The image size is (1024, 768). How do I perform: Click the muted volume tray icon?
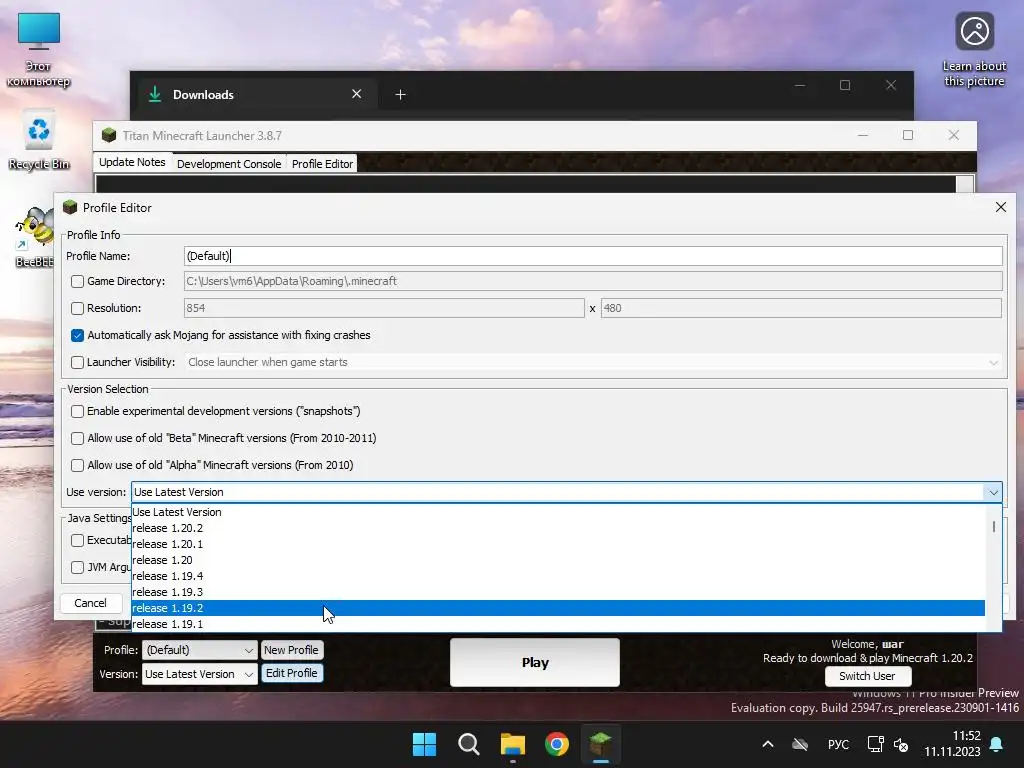[901, 744]
